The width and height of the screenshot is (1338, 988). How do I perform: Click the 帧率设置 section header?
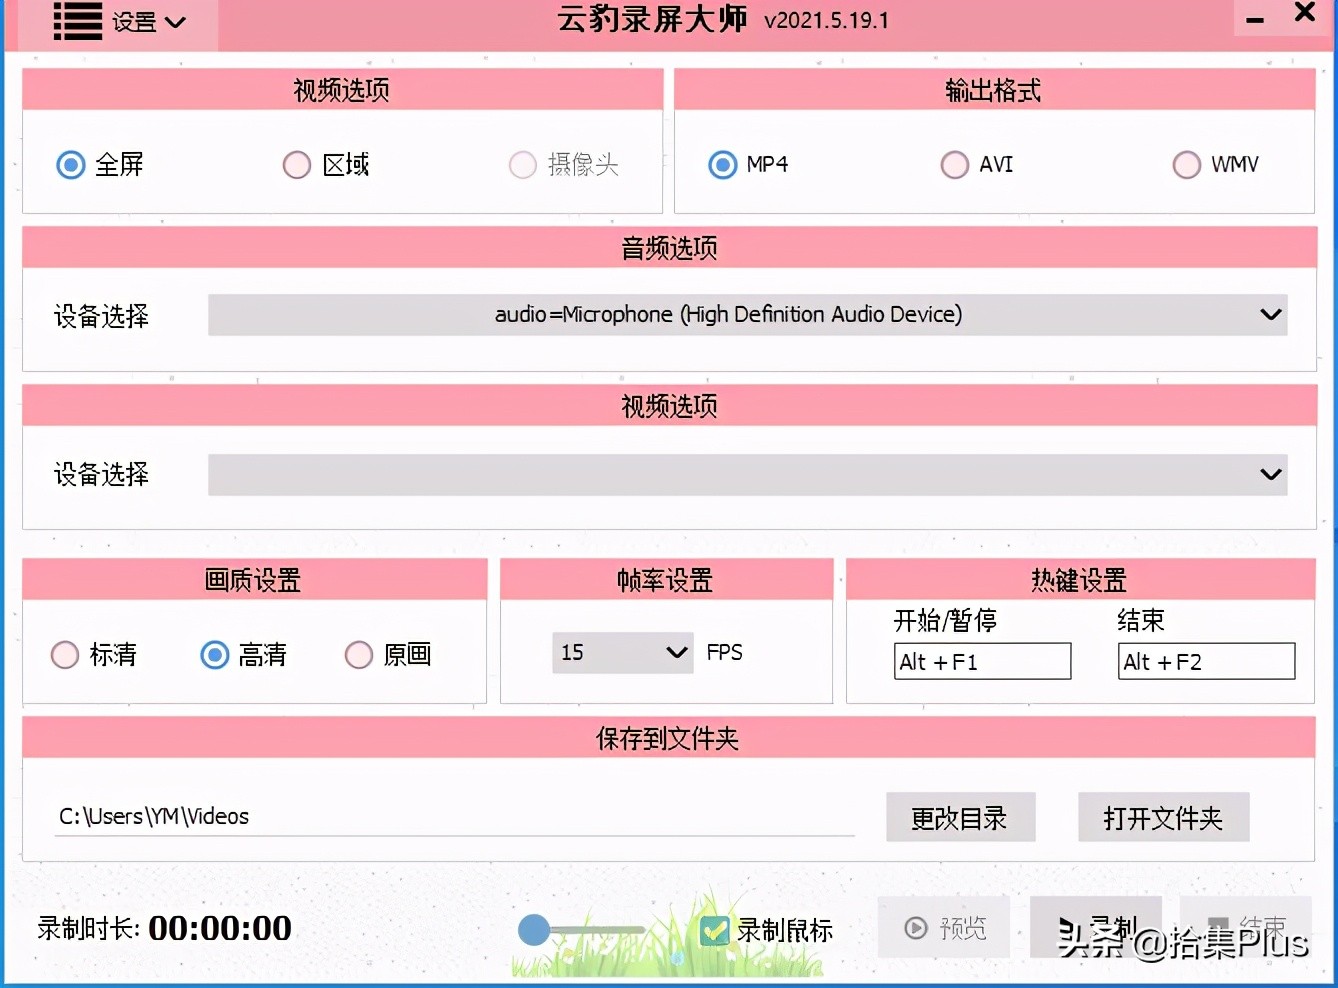[666, 580]
